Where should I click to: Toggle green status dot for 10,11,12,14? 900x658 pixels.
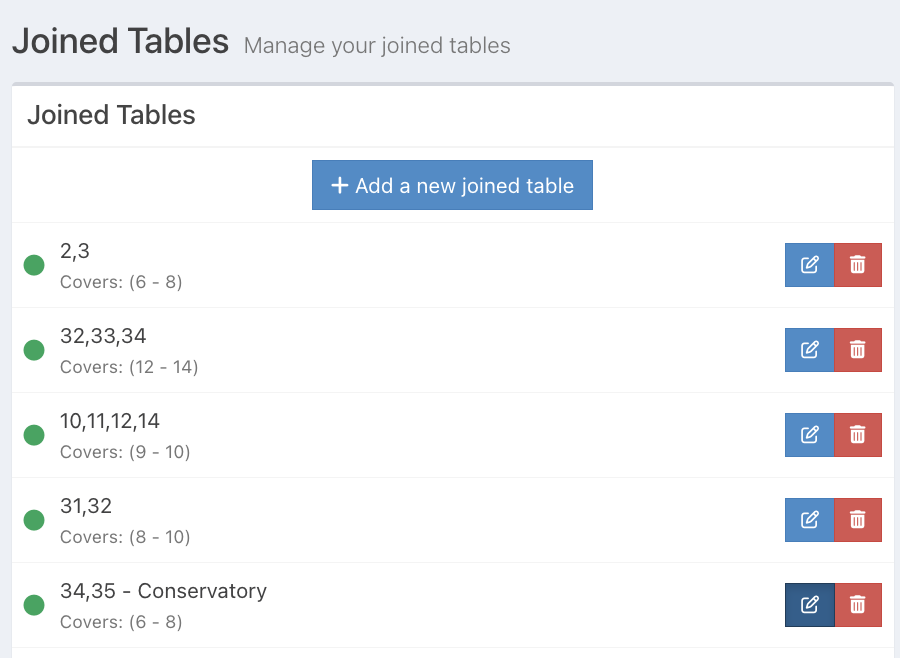click(x=34, y=435)
